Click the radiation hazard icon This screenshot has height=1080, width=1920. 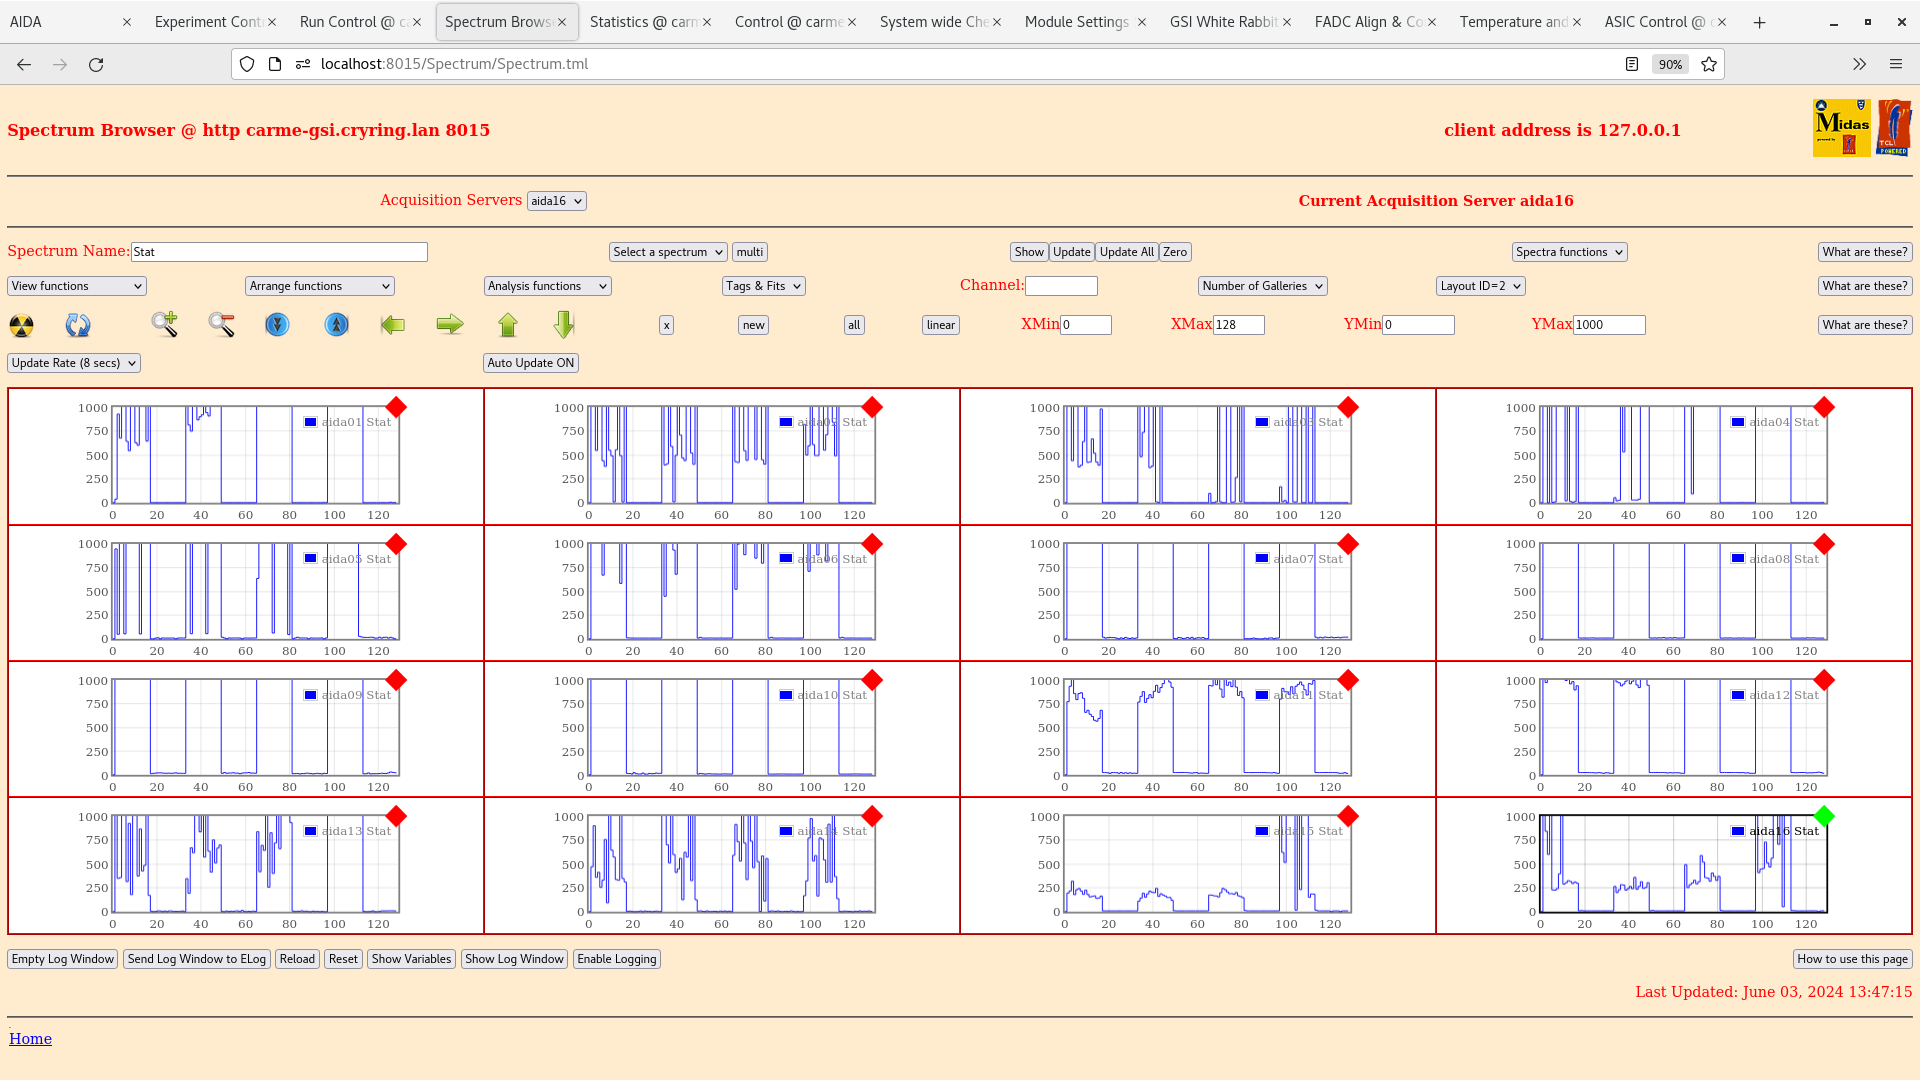21,325
